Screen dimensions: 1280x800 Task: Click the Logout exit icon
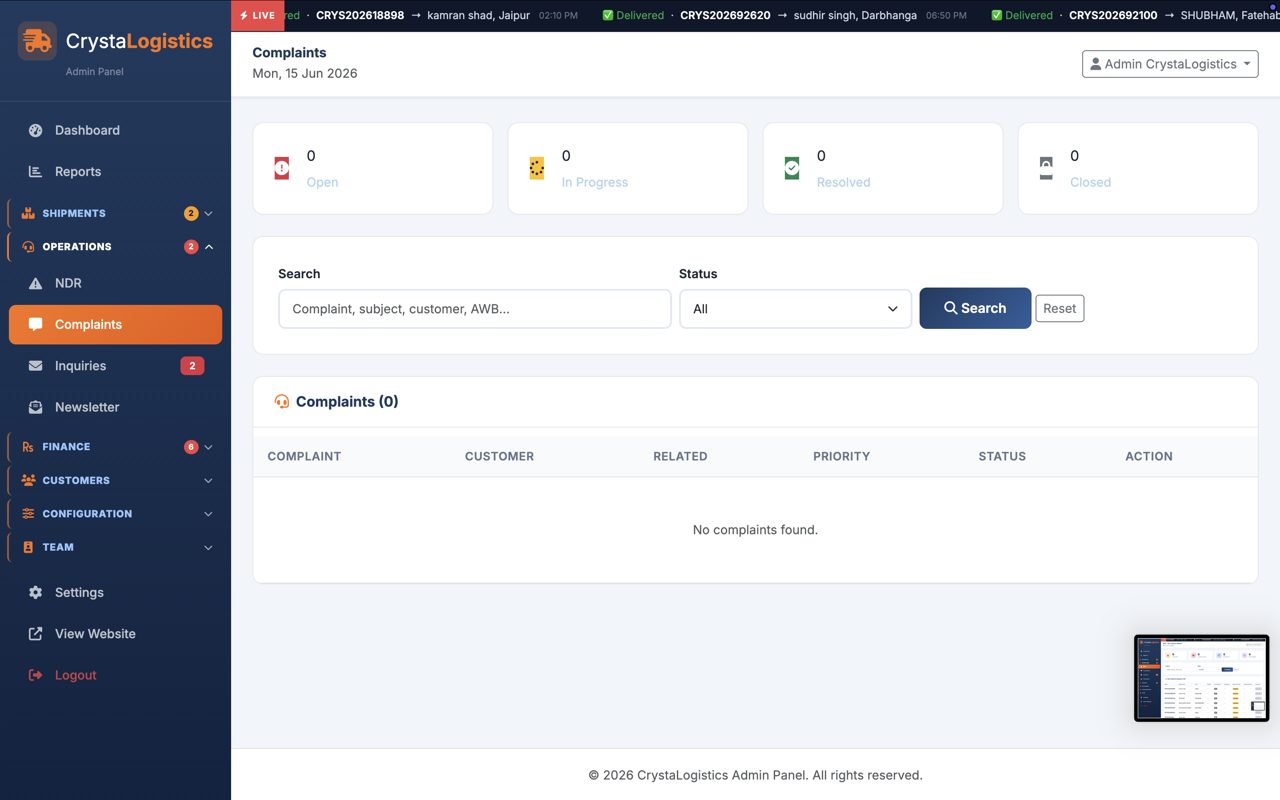[36, 675]
